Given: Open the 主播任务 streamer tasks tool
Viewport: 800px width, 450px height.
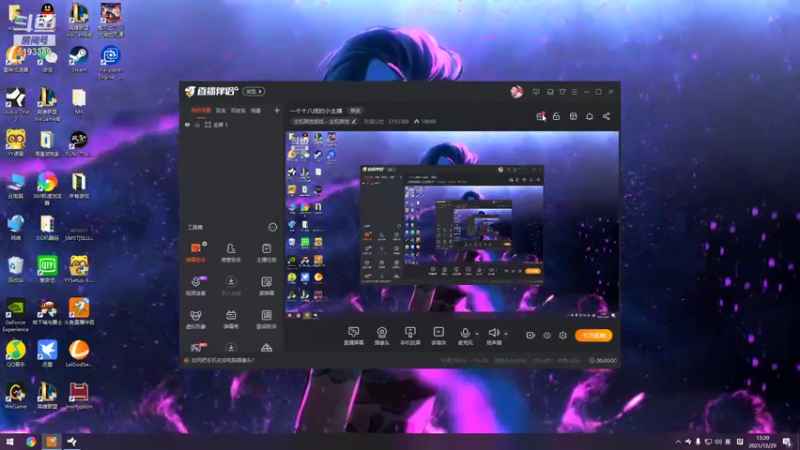Looking at the screenshot, I should 266,252.
